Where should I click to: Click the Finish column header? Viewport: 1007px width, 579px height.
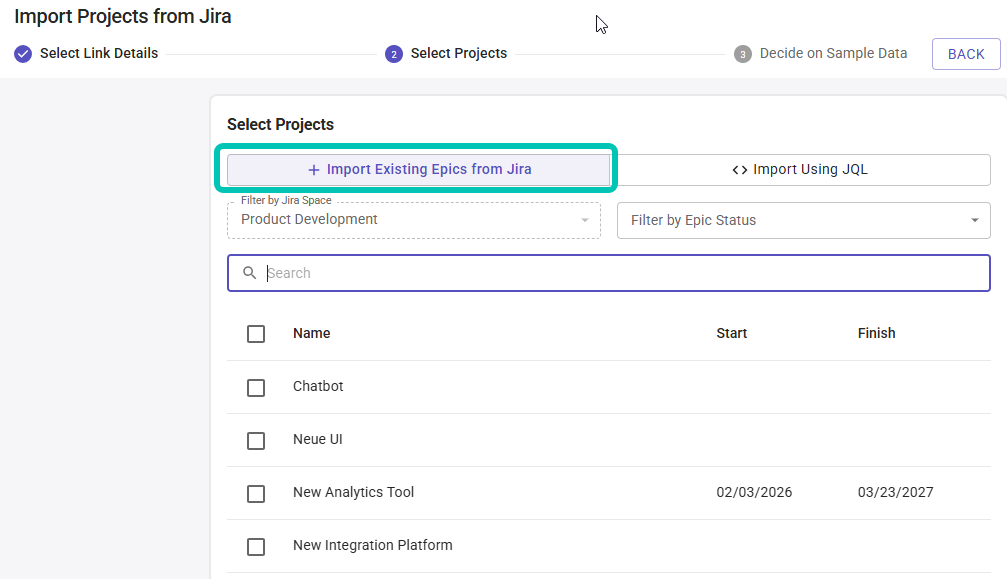pyautogui.click(x=876, y=333)
